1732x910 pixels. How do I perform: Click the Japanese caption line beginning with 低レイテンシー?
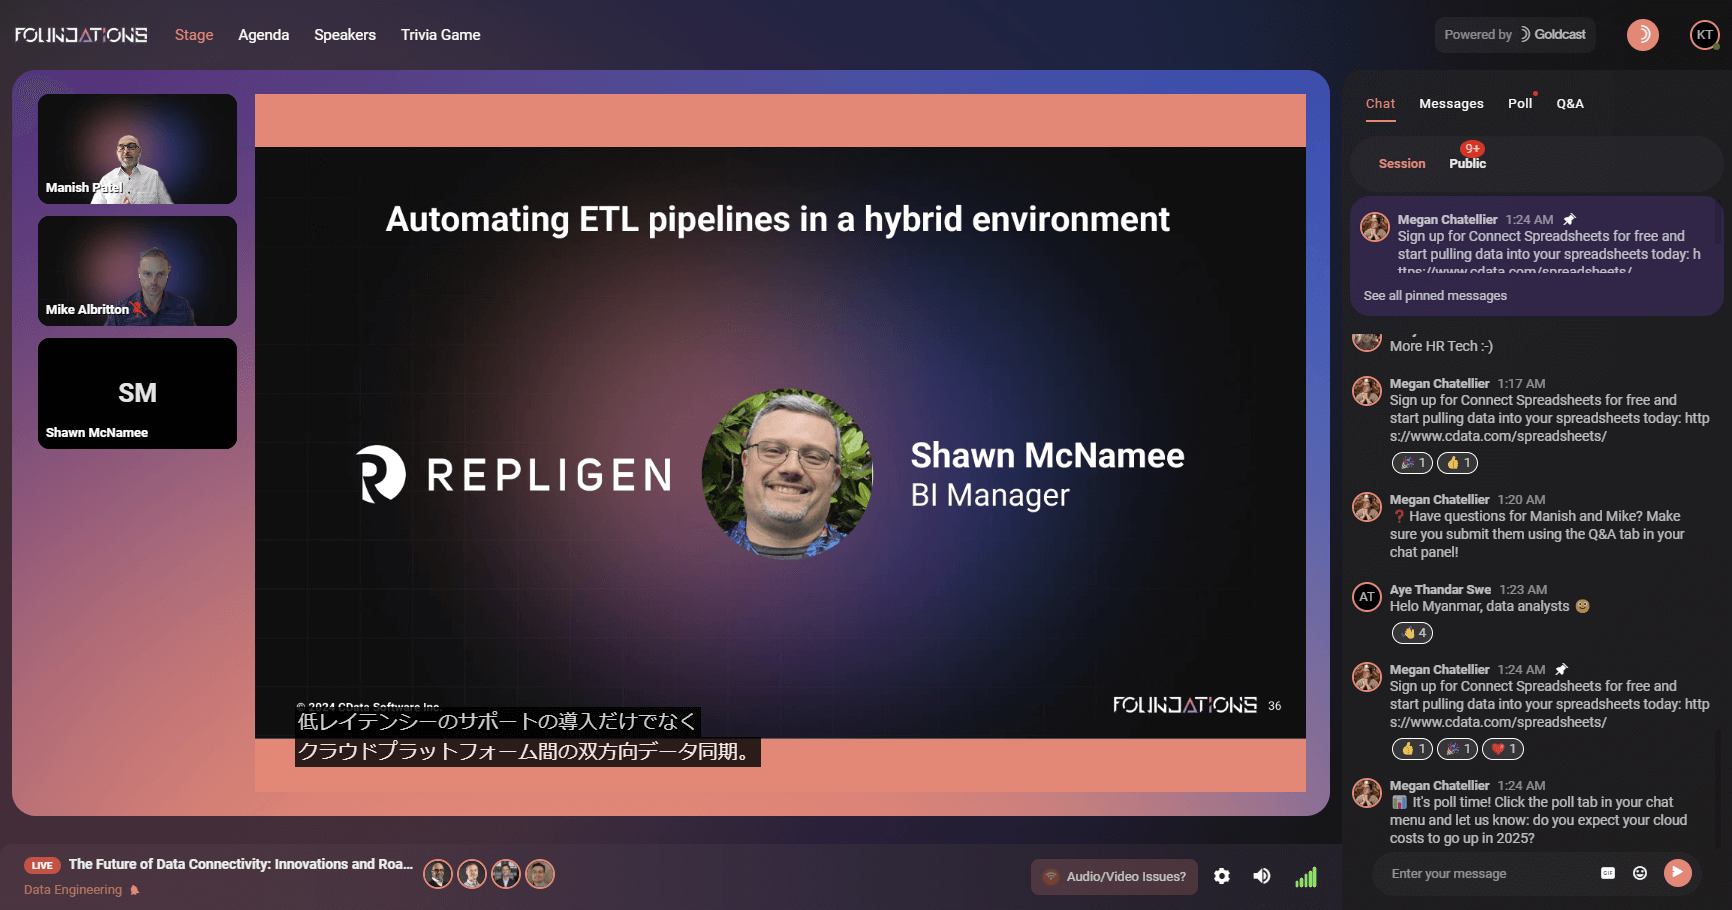(497, 722)
